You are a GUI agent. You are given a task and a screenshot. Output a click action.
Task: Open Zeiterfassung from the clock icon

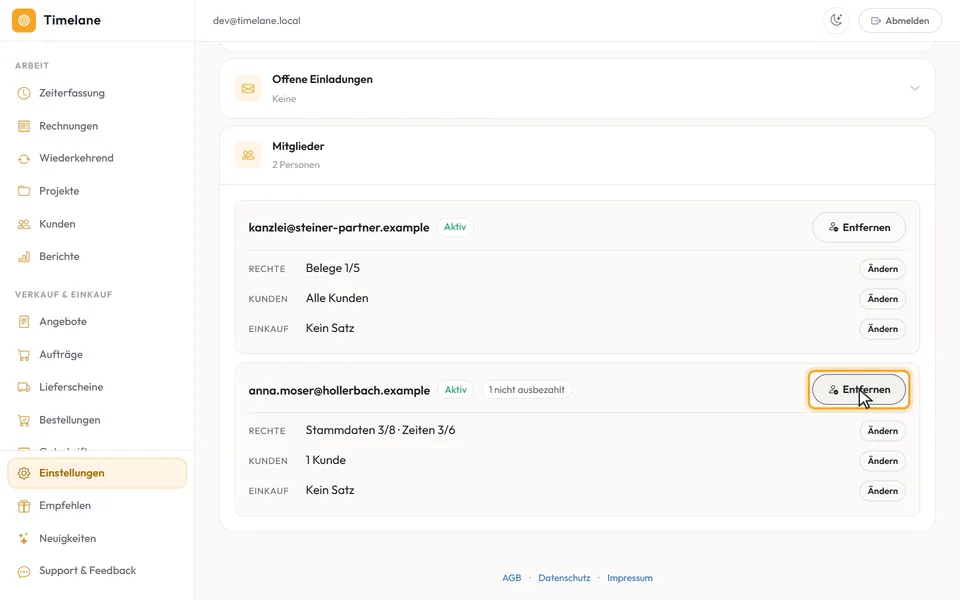click(24, 93)
